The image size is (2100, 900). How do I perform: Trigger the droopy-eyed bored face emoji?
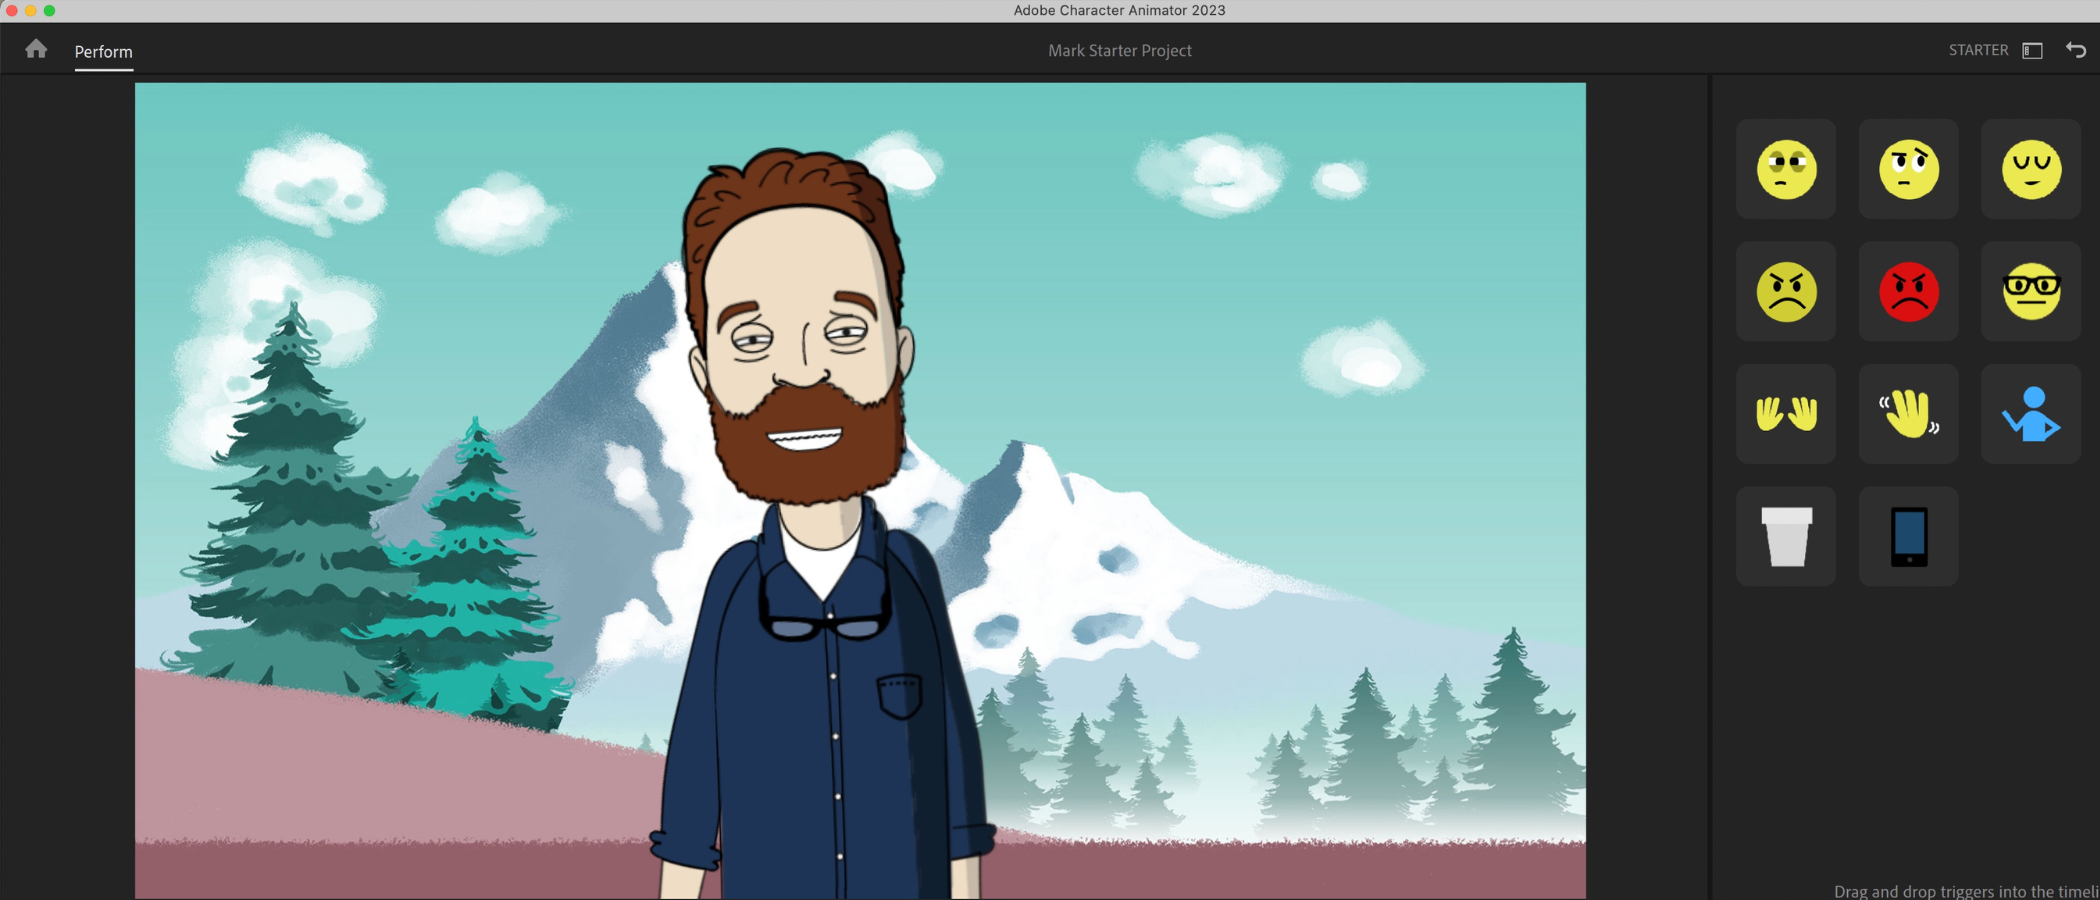1786,169
